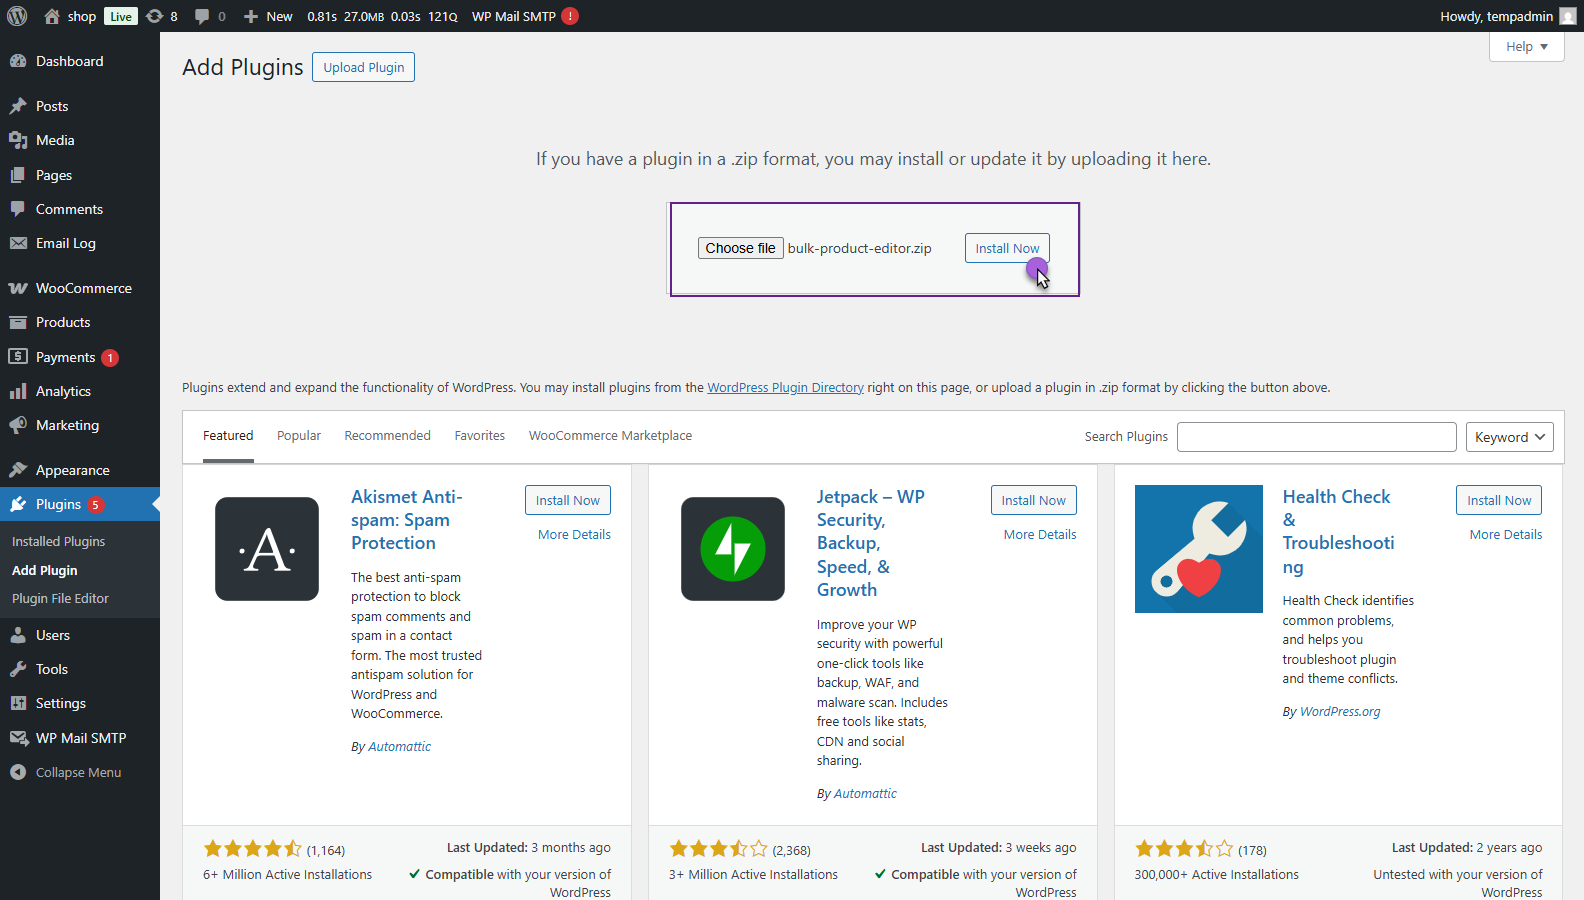Click the Comments icon in sidebar

[x=18, y=209]
